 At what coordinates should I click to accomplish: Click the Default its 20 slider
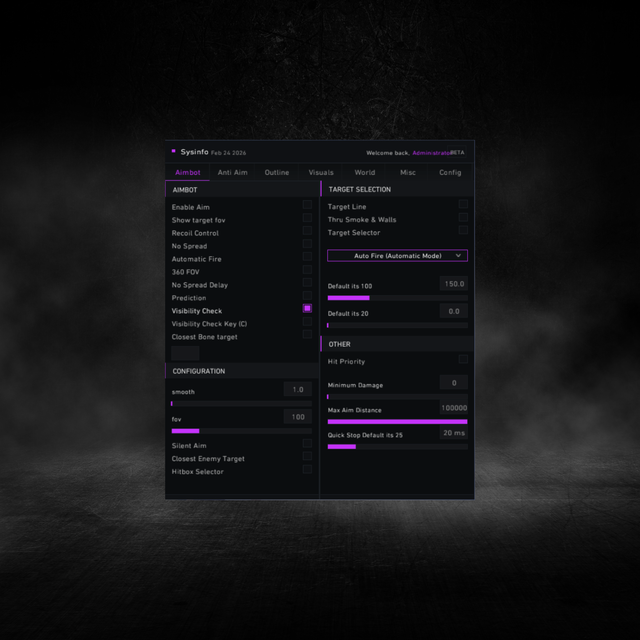[397, 325]
